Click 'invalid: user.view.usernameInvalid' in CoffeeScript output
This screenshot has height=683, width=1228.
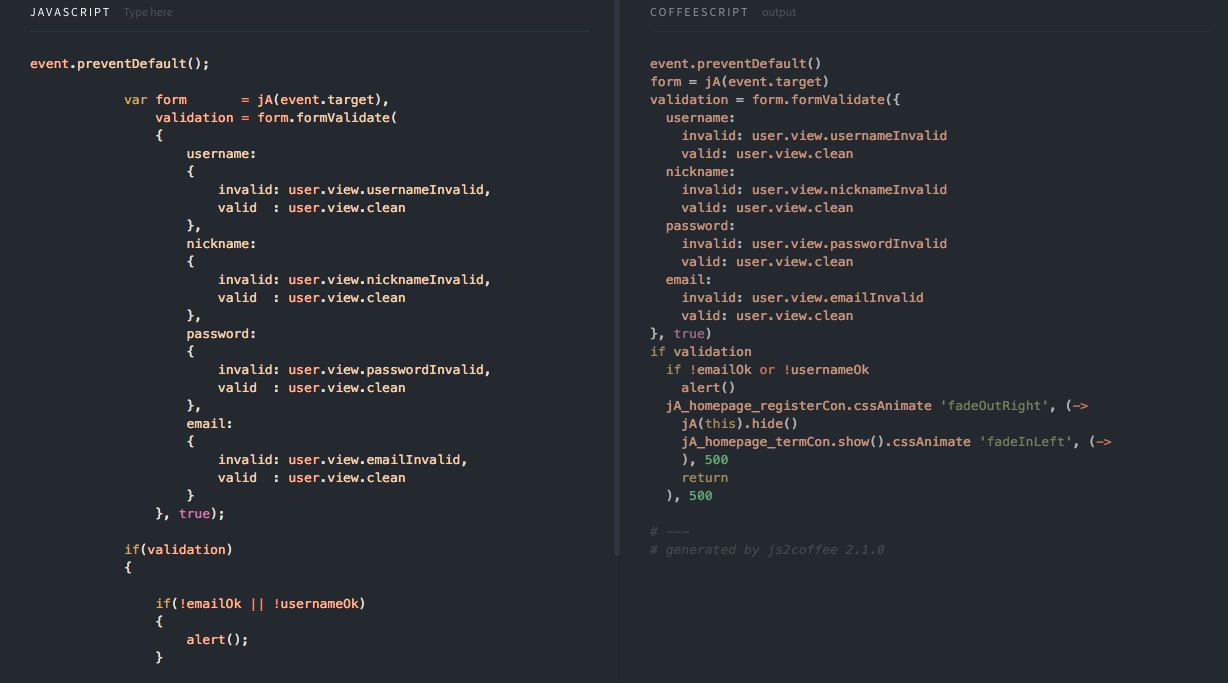815,136
